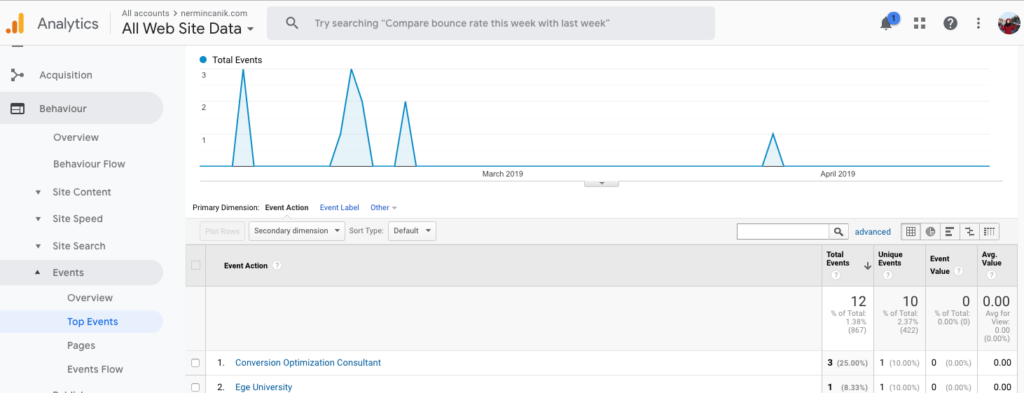Switch to the Pivot view

point(989,231)
